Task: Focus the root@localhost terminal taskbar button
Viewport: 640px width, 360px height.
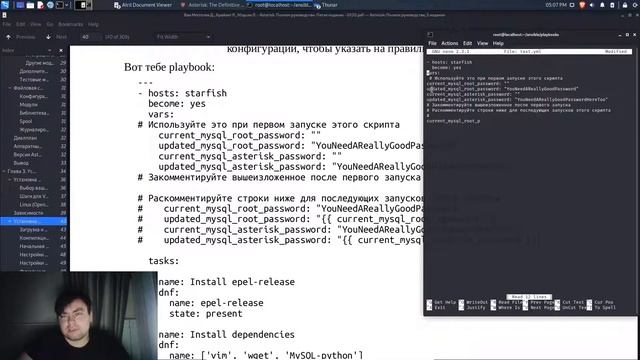Action: click(x=279, y=5)
